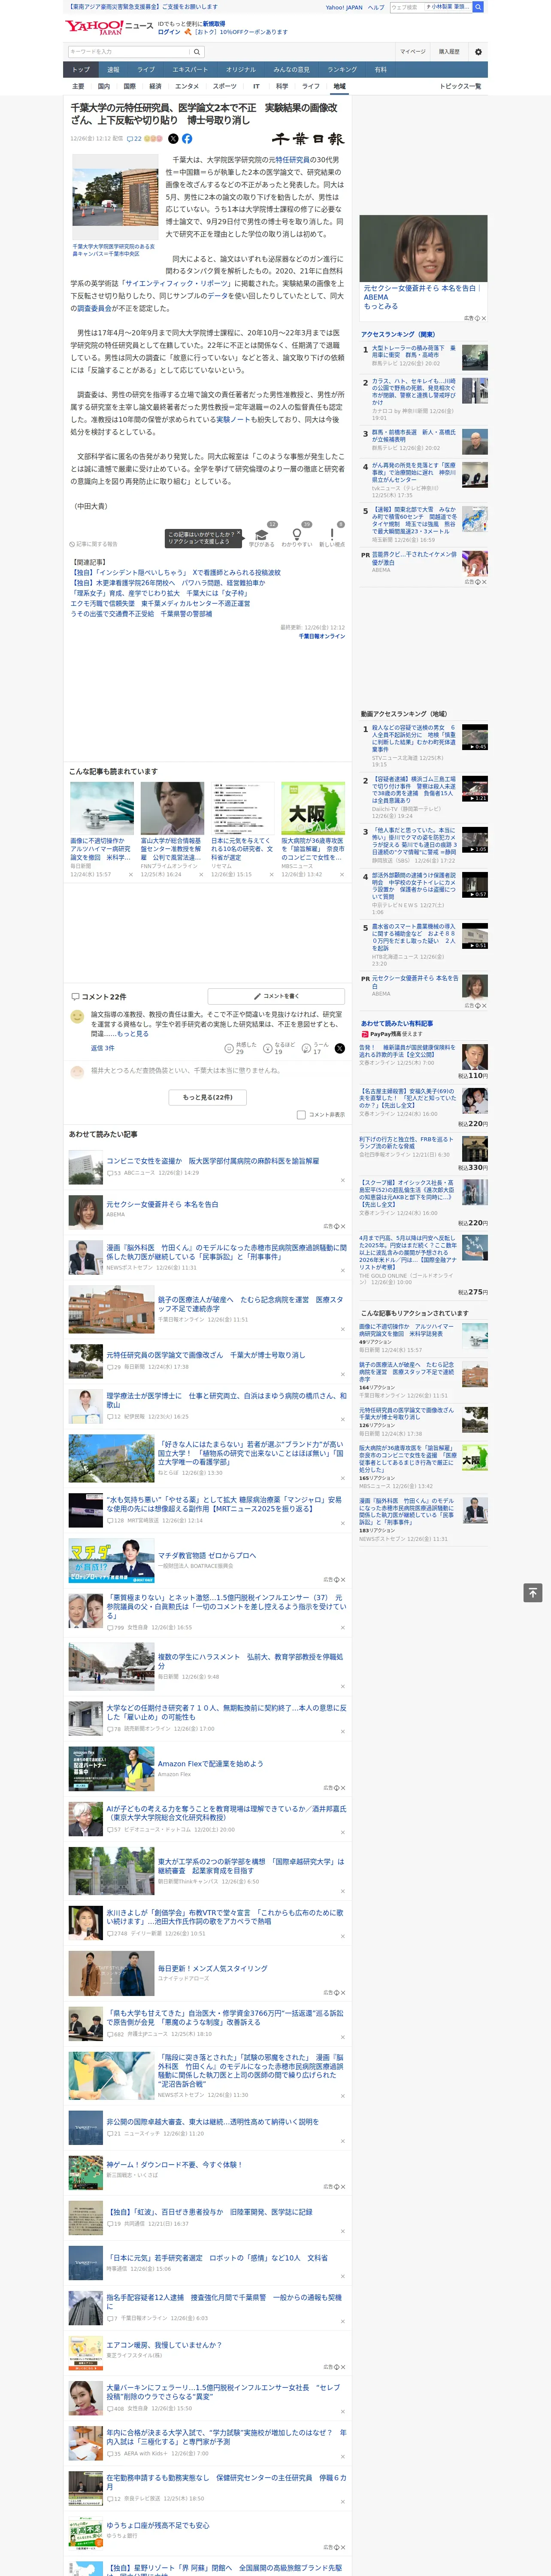Open settings gear icon in header
551x2576 pixels.
point(478,52)
